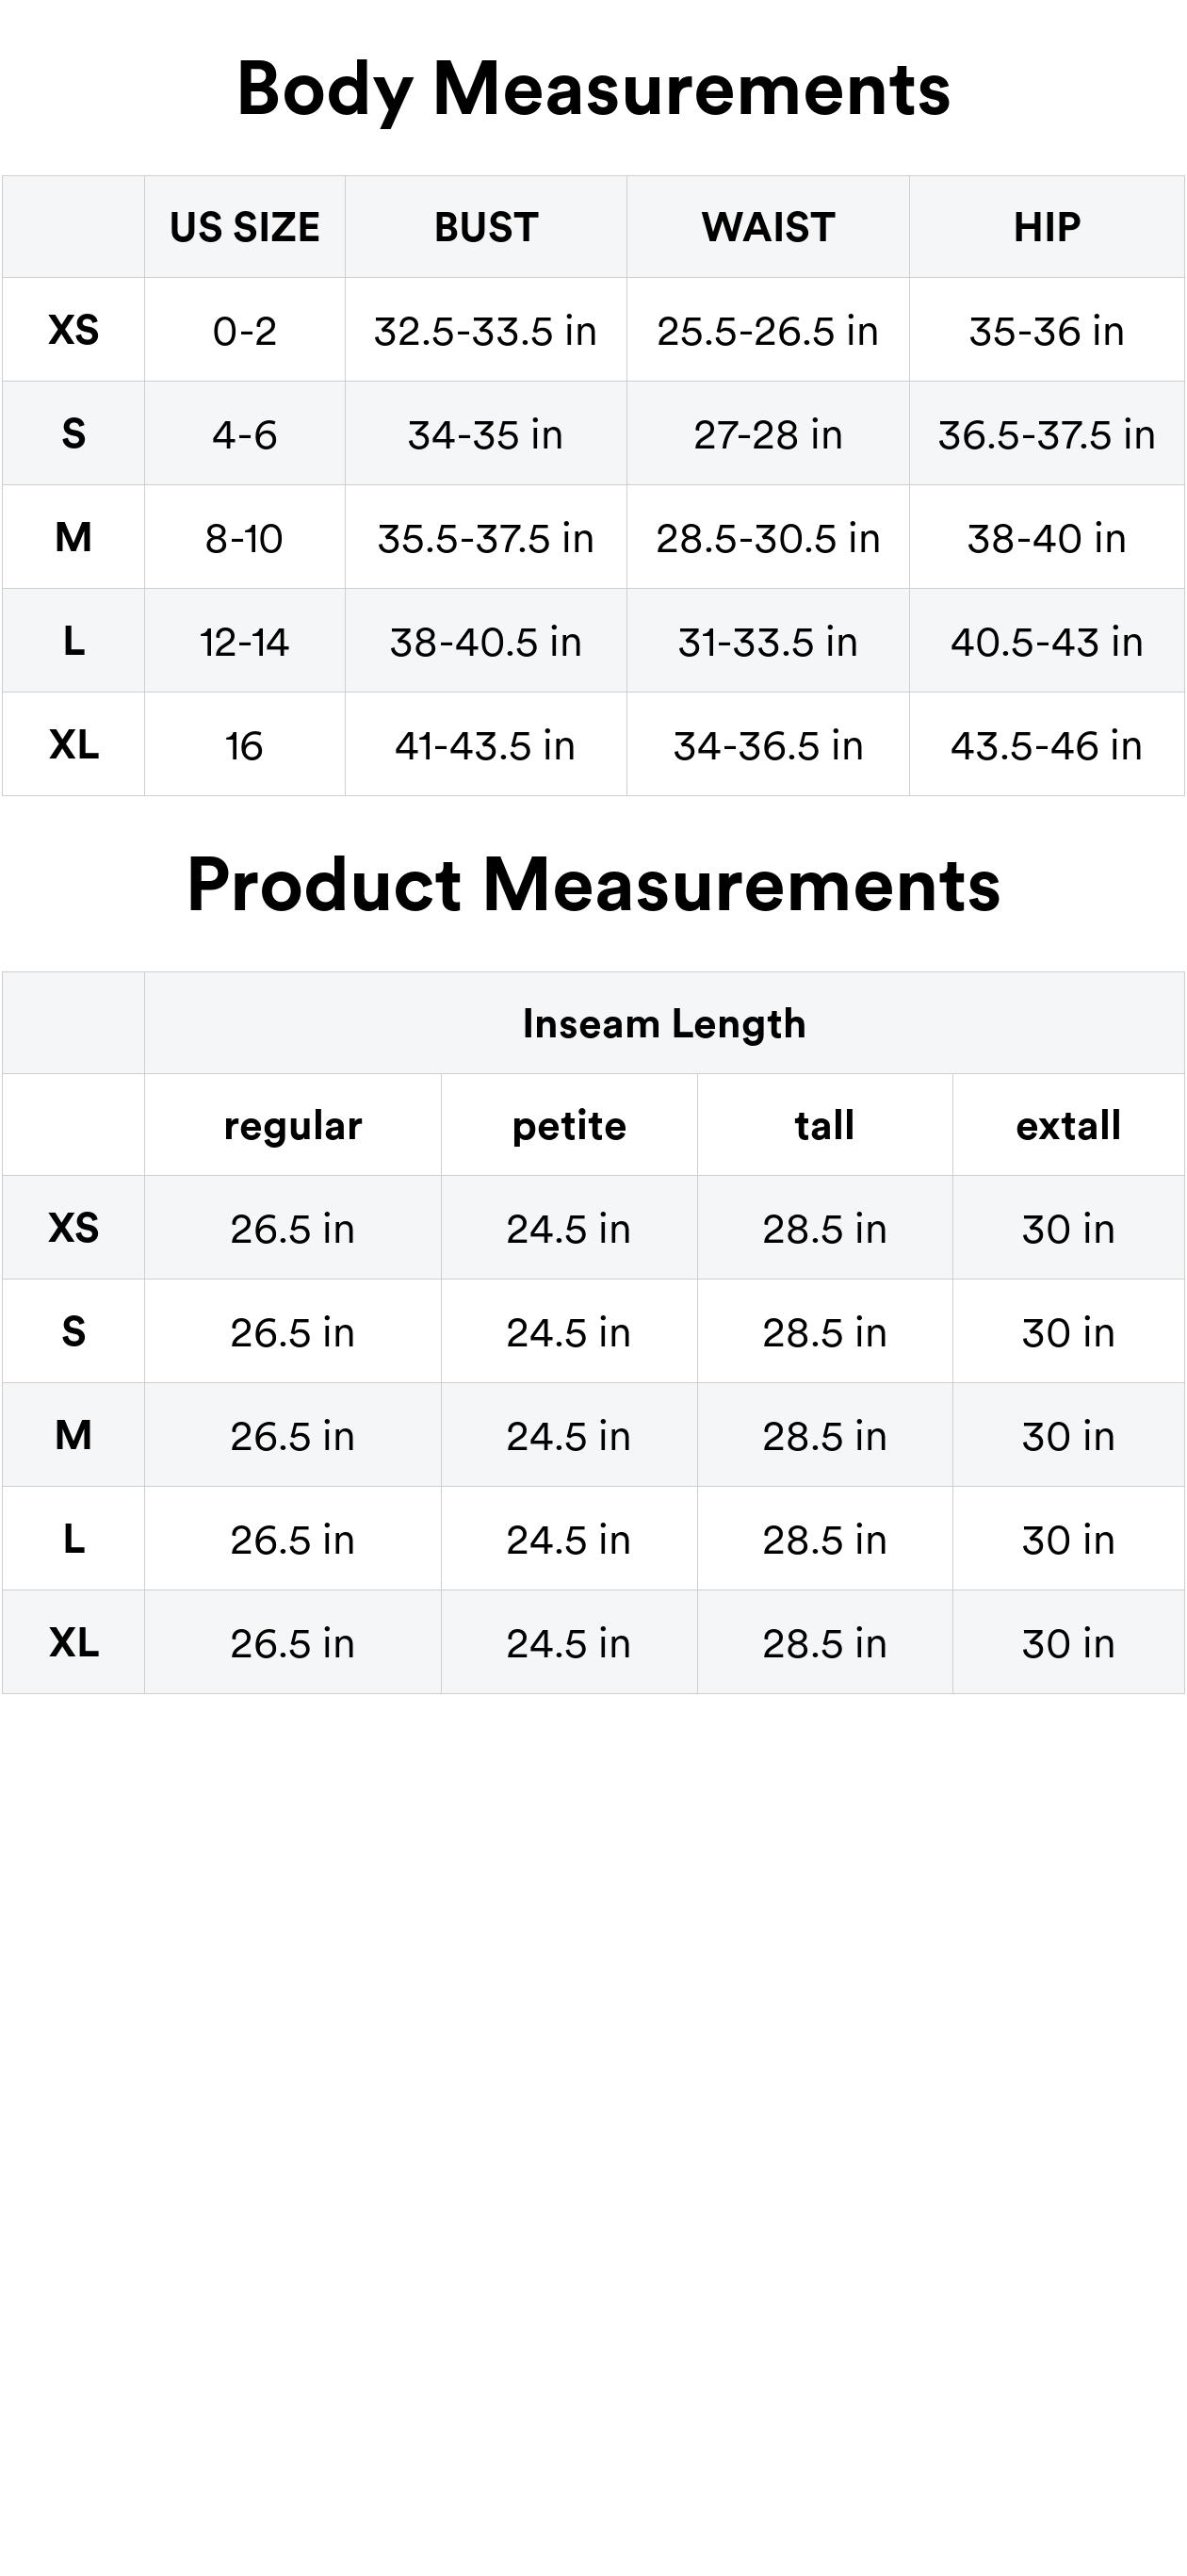Select the petite inseam column header
The width and height of the screenshot is (1187, 2576).
point(569,1125)
